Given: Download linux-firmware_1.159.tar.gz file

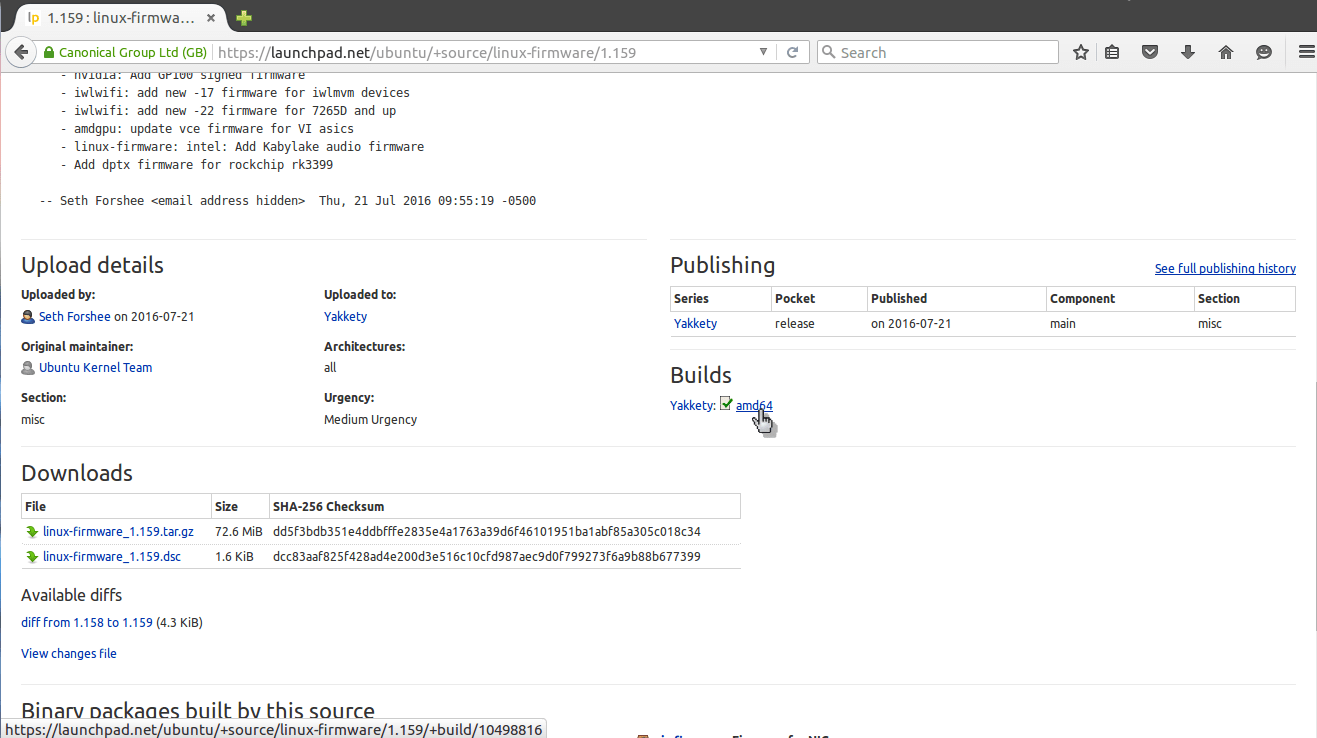Looking at the screenshot, I should [x=118, y=532].
